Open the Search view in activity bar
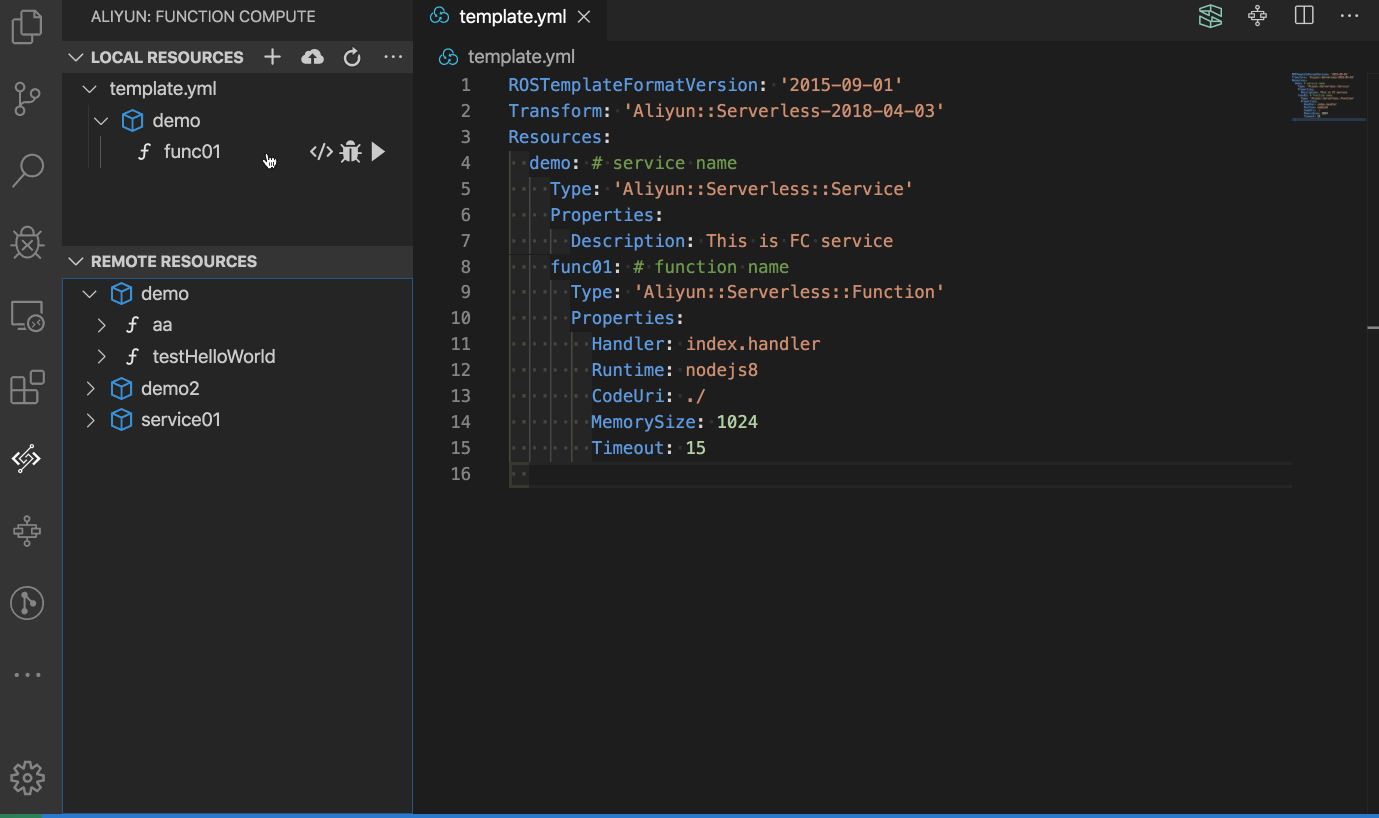1379x818 pixels. [x=27, y=170]
